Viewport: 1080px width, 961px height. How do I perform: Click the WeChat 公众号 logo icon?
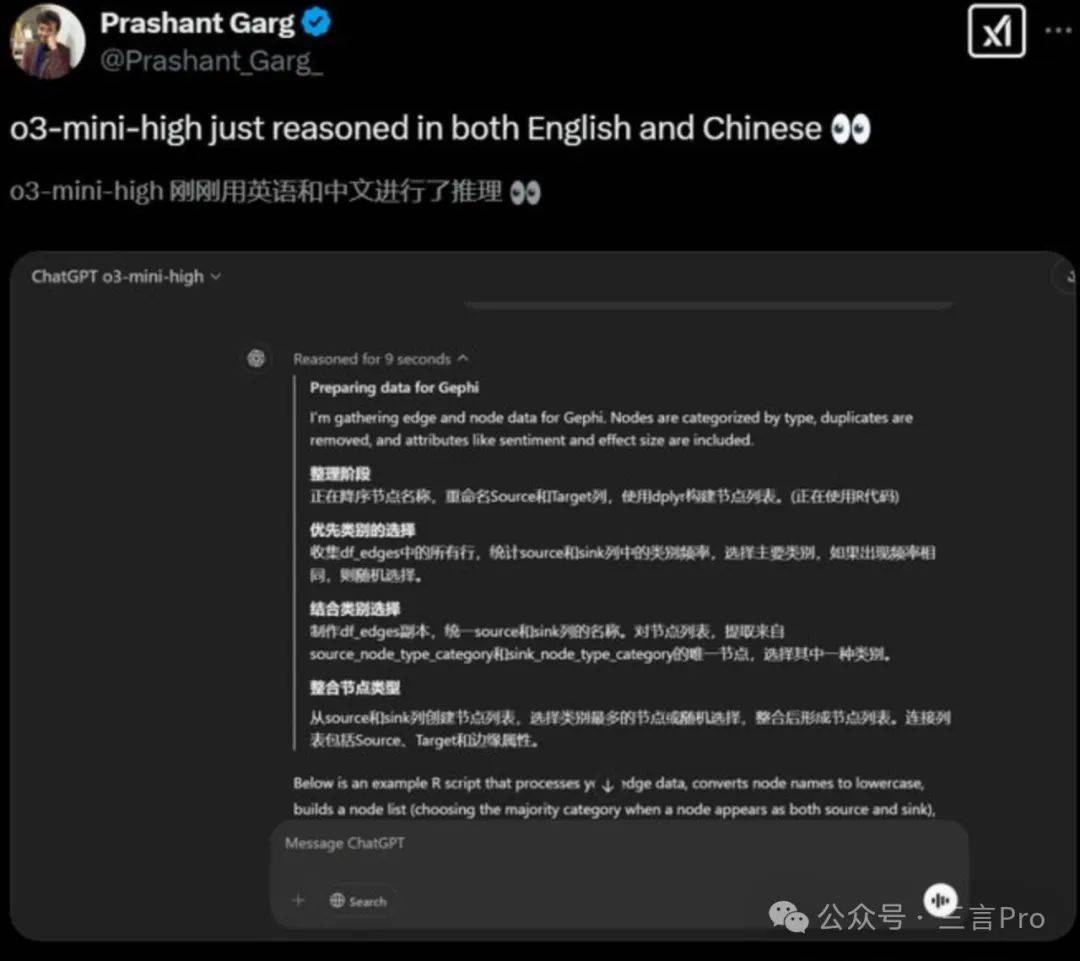tap(789, 917)
